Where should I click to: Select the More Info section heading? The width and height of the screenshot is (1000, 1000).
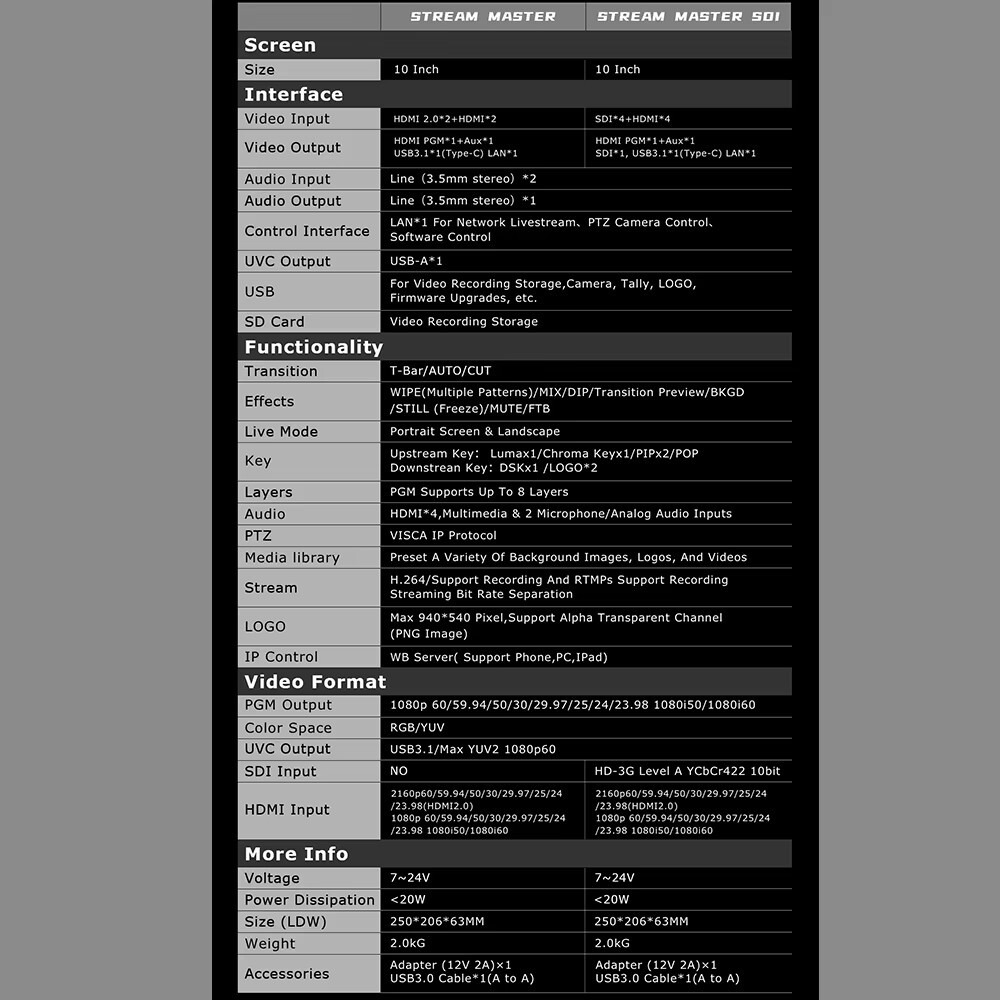point(296,854)
